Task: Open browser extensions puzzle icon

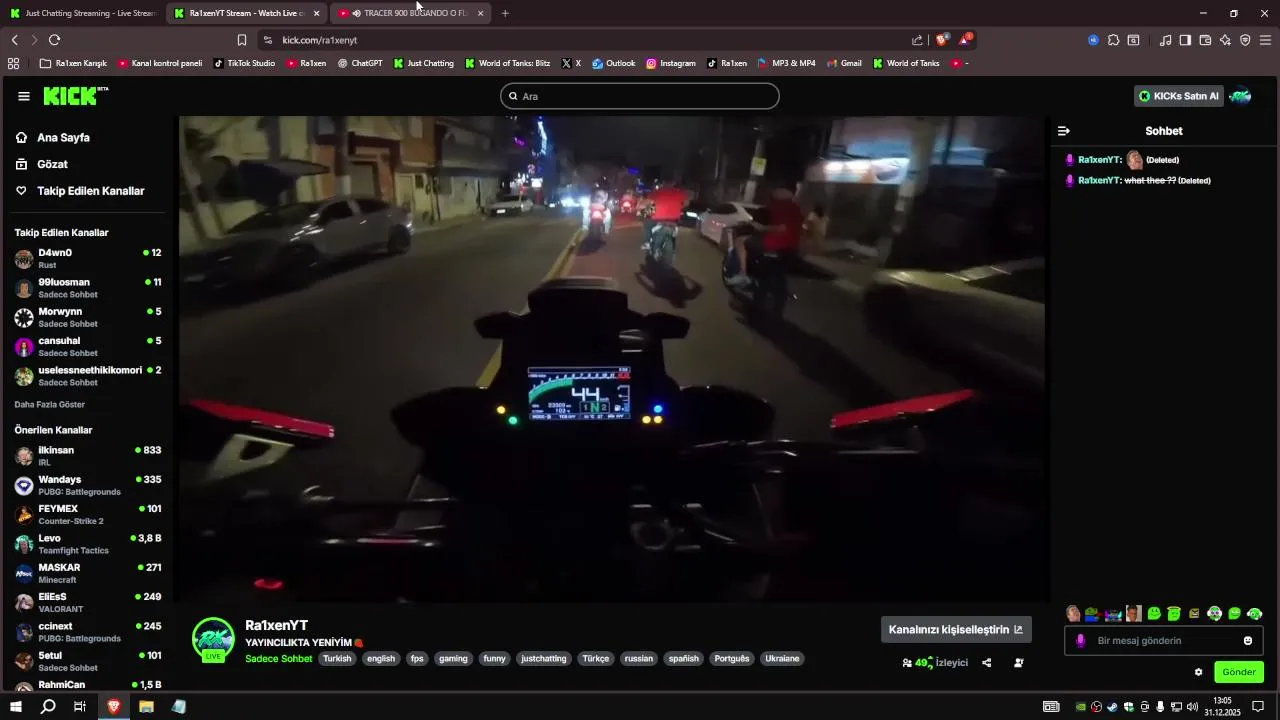Action: (1113, 40)
